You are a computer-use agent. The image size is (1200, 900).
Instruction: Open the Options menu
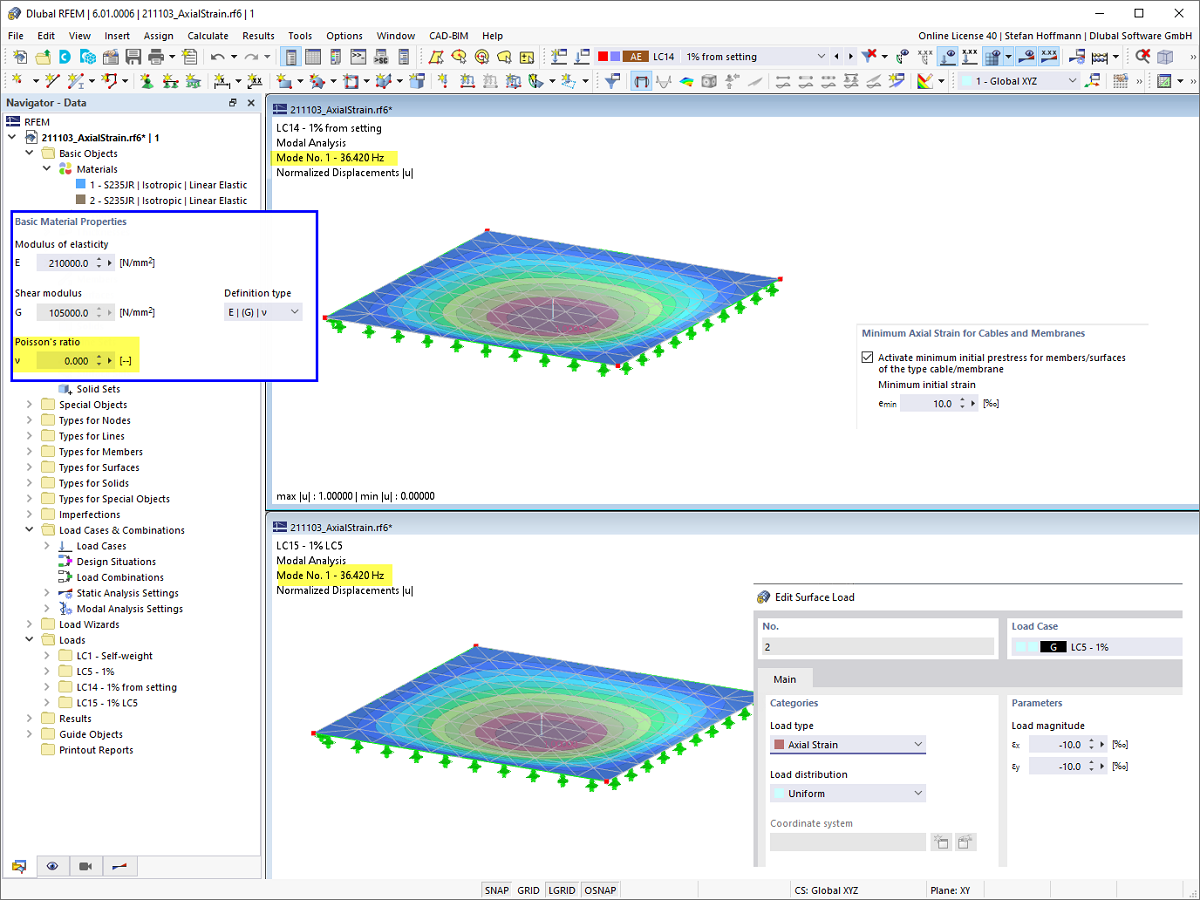tap(344, 35)
